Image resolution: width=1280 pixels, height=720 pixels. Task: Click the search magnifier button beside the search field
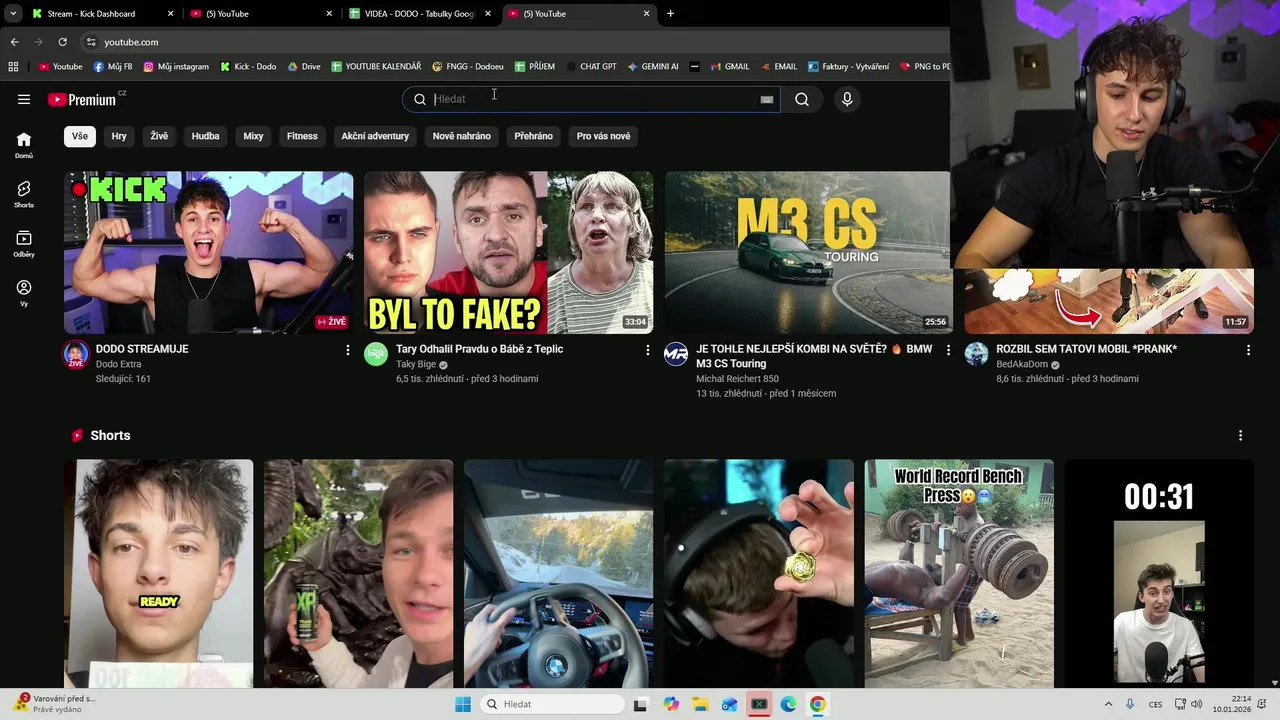coord(802,99)
